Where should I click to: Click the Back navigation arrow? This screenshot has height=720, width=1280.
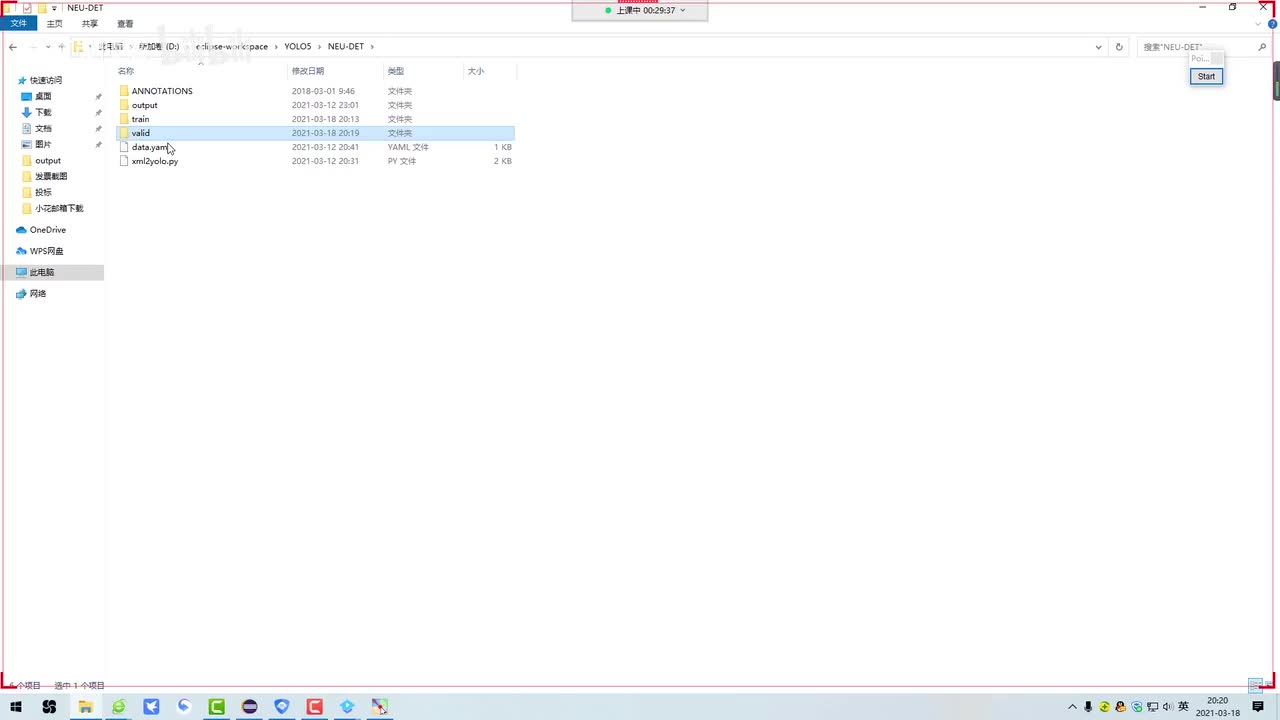[12, 47]
